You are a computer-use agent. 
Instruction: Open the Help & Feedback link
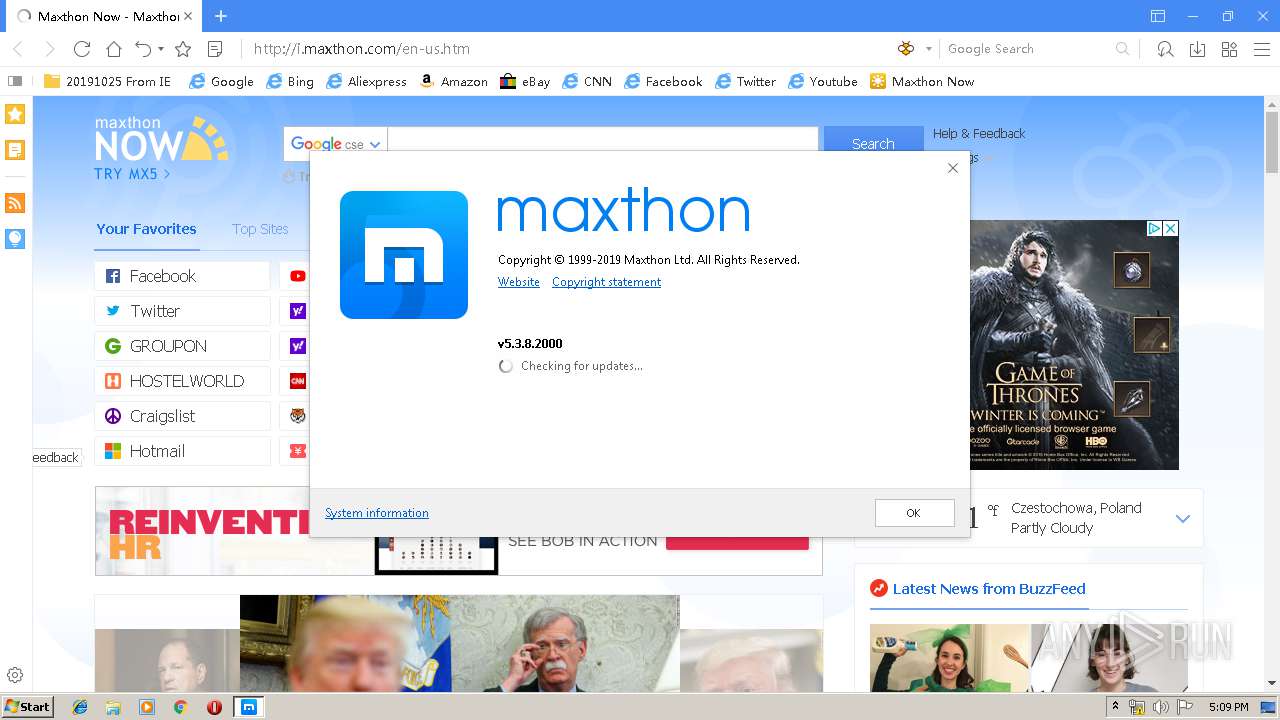pyautogui.click(x=979, y=133)
